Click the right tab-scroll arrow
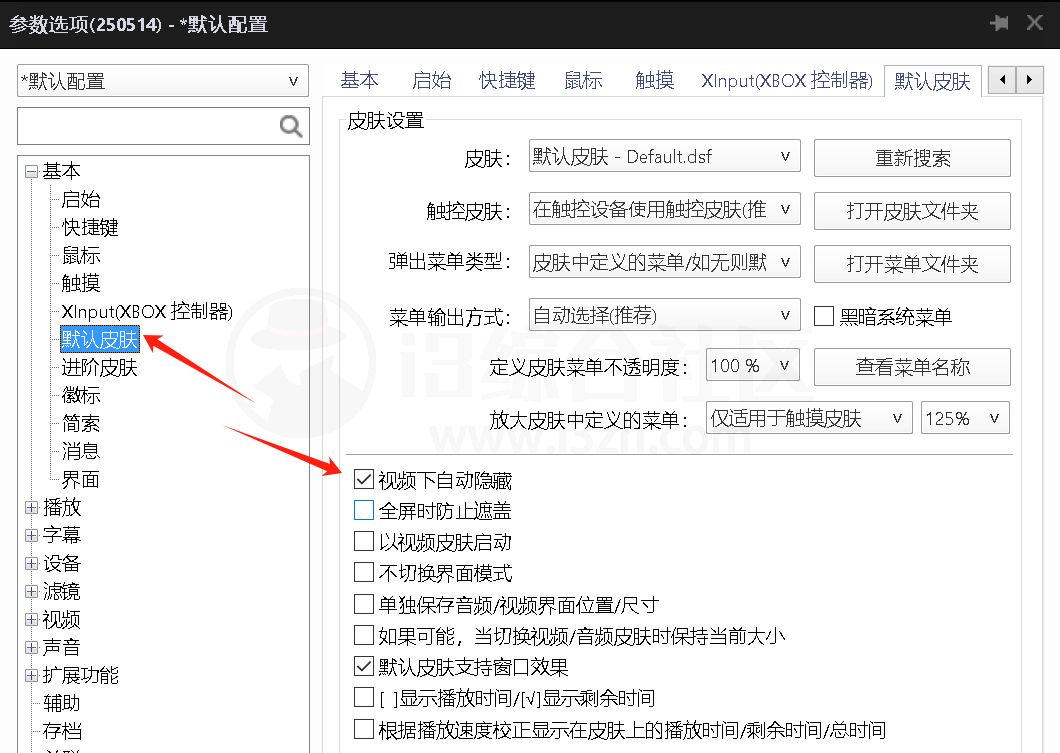Image resolution: width=1060 pixels, height=753 pixels. click(1031, 79)
